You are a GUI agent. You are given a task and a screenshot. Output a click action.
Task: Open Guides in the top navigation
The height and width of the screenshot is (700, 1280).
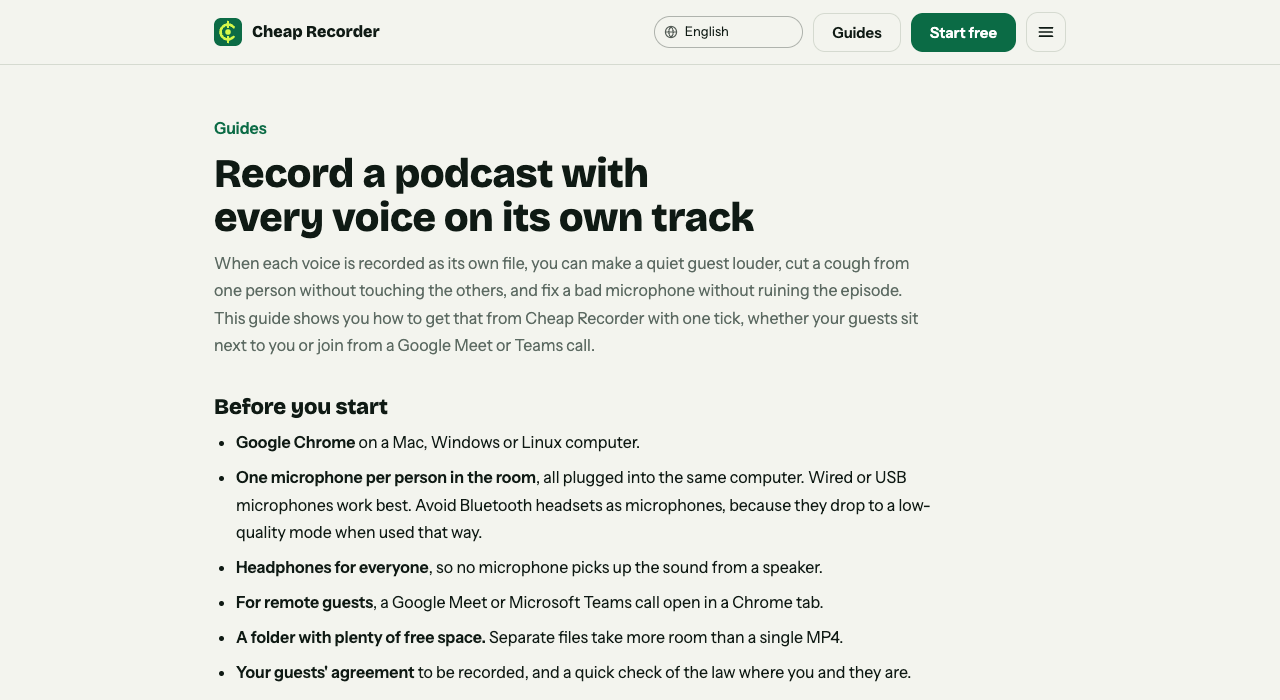tap(857, 32)
